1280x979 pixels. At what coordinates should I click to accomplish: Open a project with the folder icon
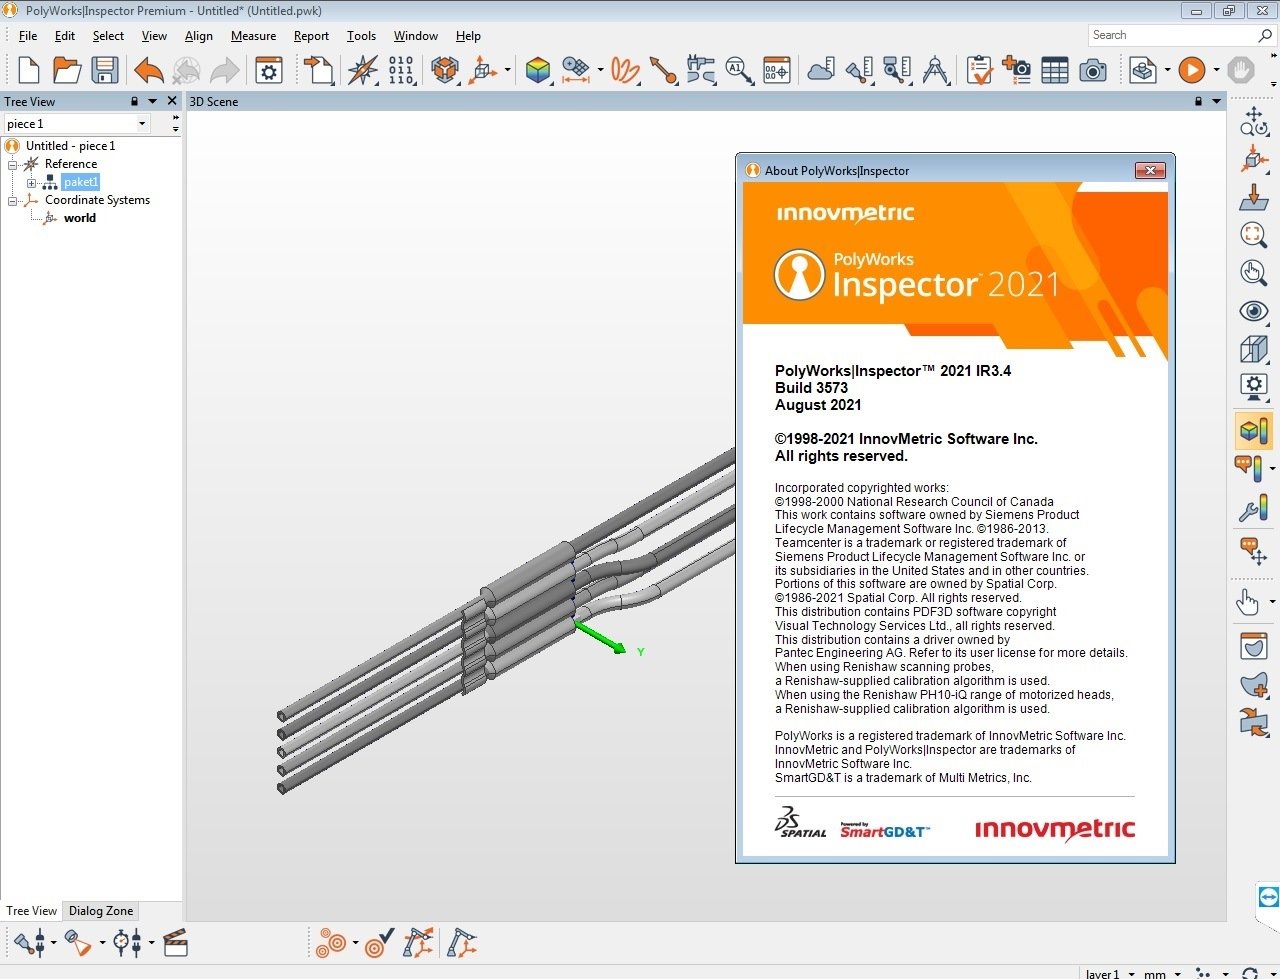67,70
